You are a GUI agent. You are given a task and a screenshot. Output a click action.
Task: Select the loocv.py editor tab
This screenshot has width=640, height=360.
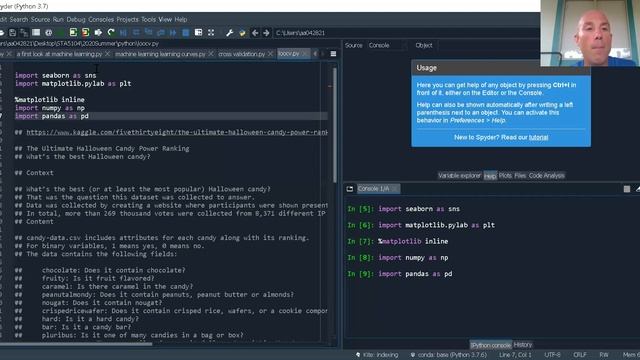pos(289,54)
